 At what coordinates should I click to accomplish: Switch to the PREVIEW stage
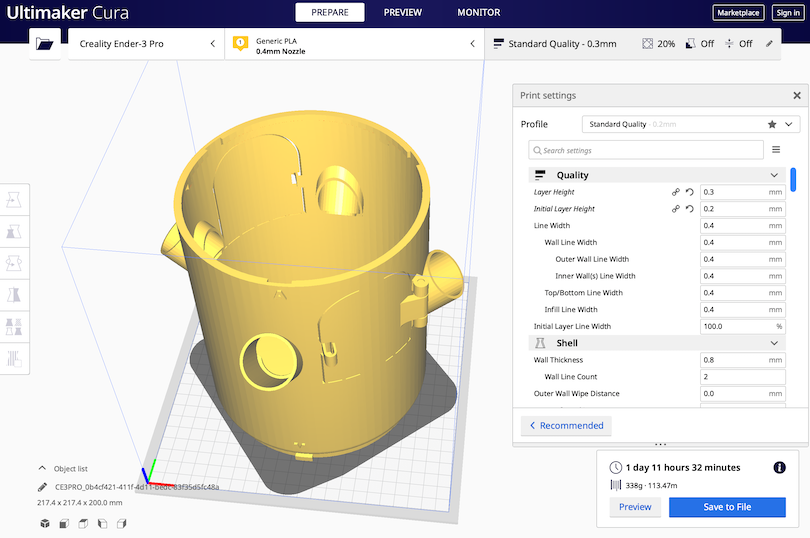tap(402, 12)
